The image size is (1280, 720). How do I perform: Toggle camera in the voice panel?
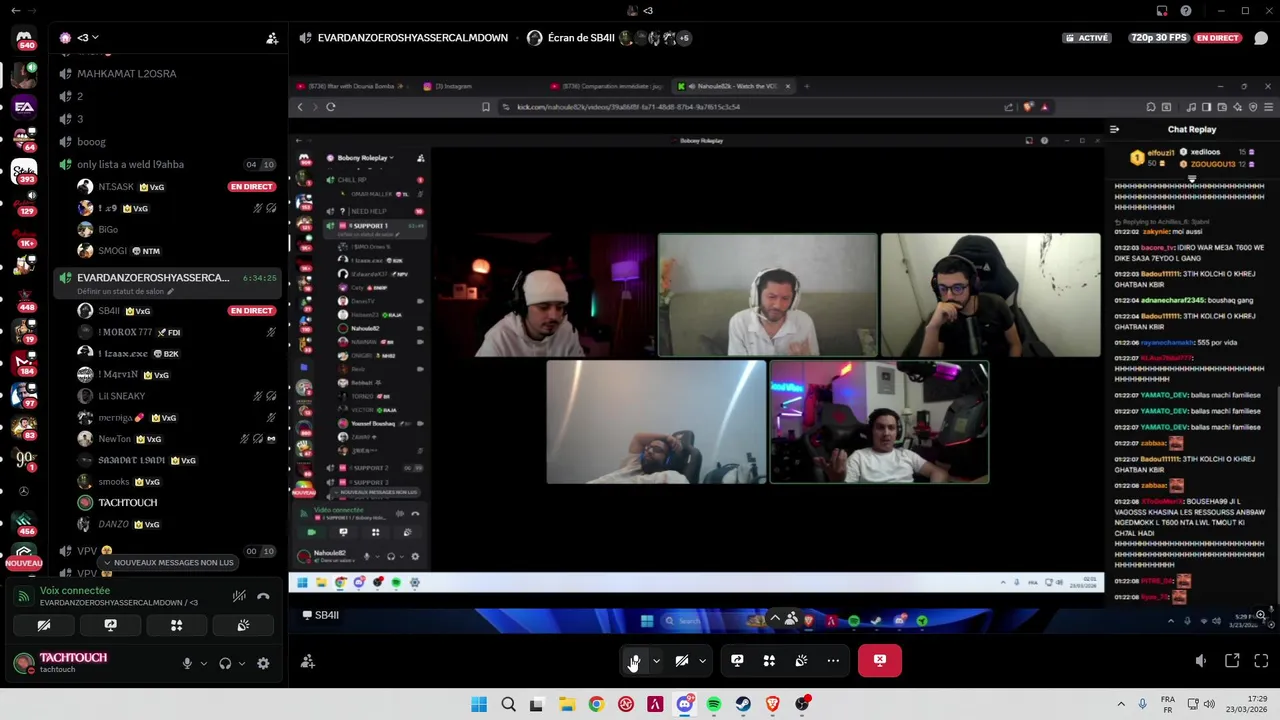pyautogui.click(x=44, y=625)
